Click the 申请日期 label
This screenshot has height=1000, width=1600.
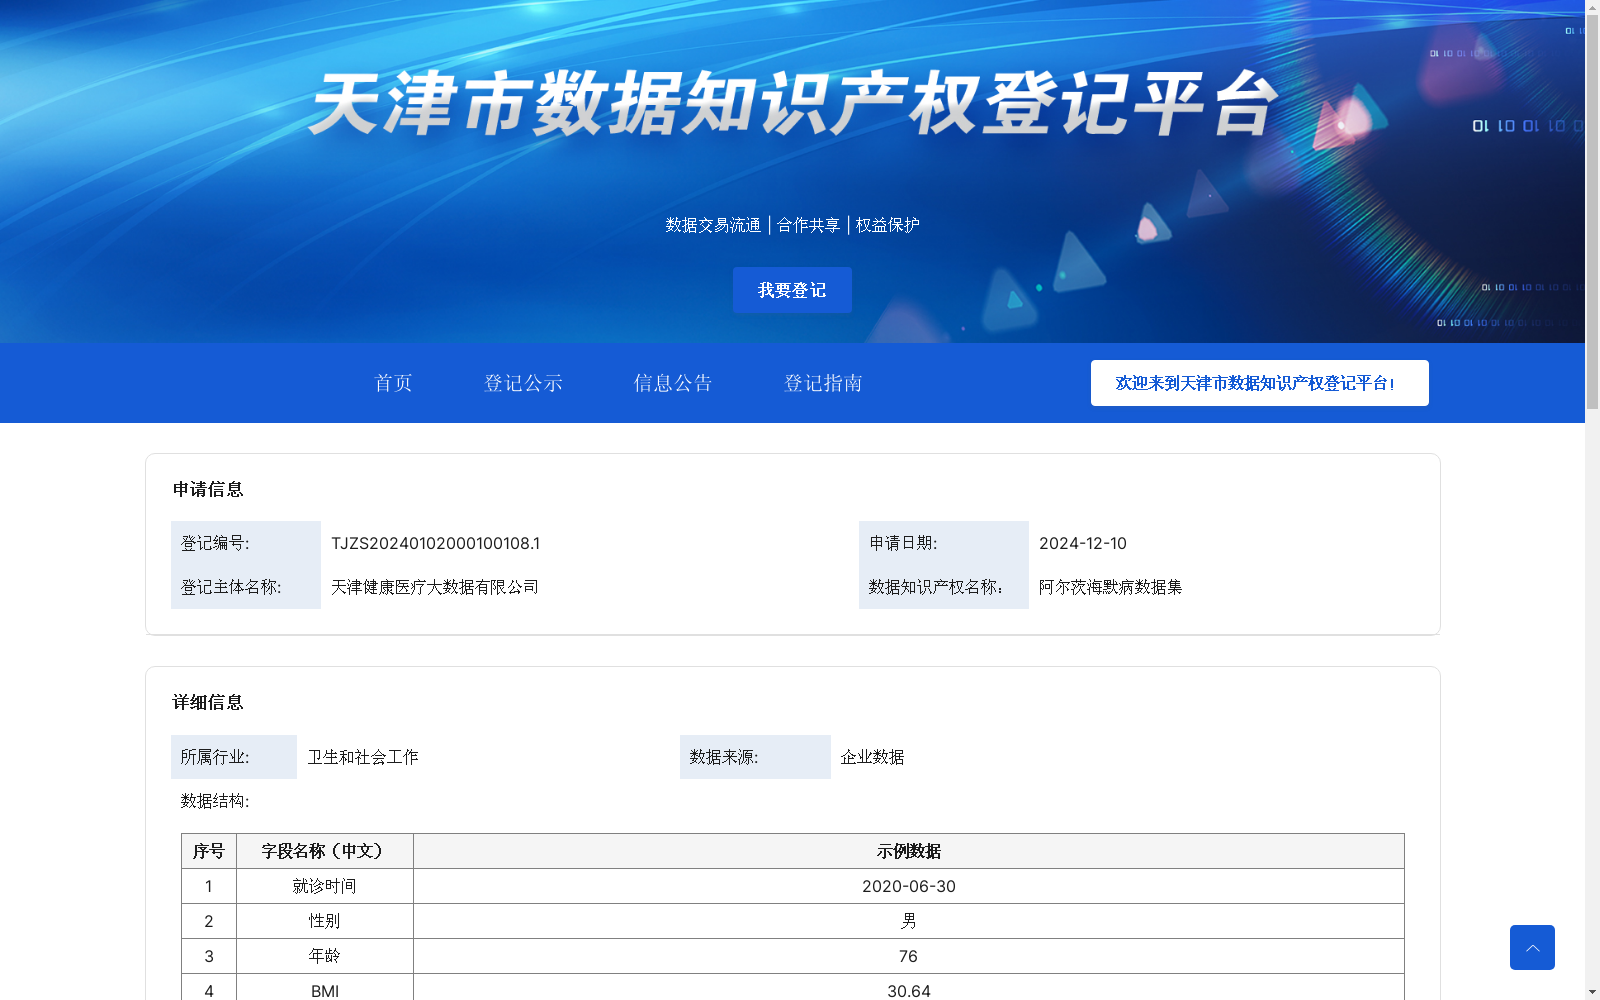[x=903, y=543]
